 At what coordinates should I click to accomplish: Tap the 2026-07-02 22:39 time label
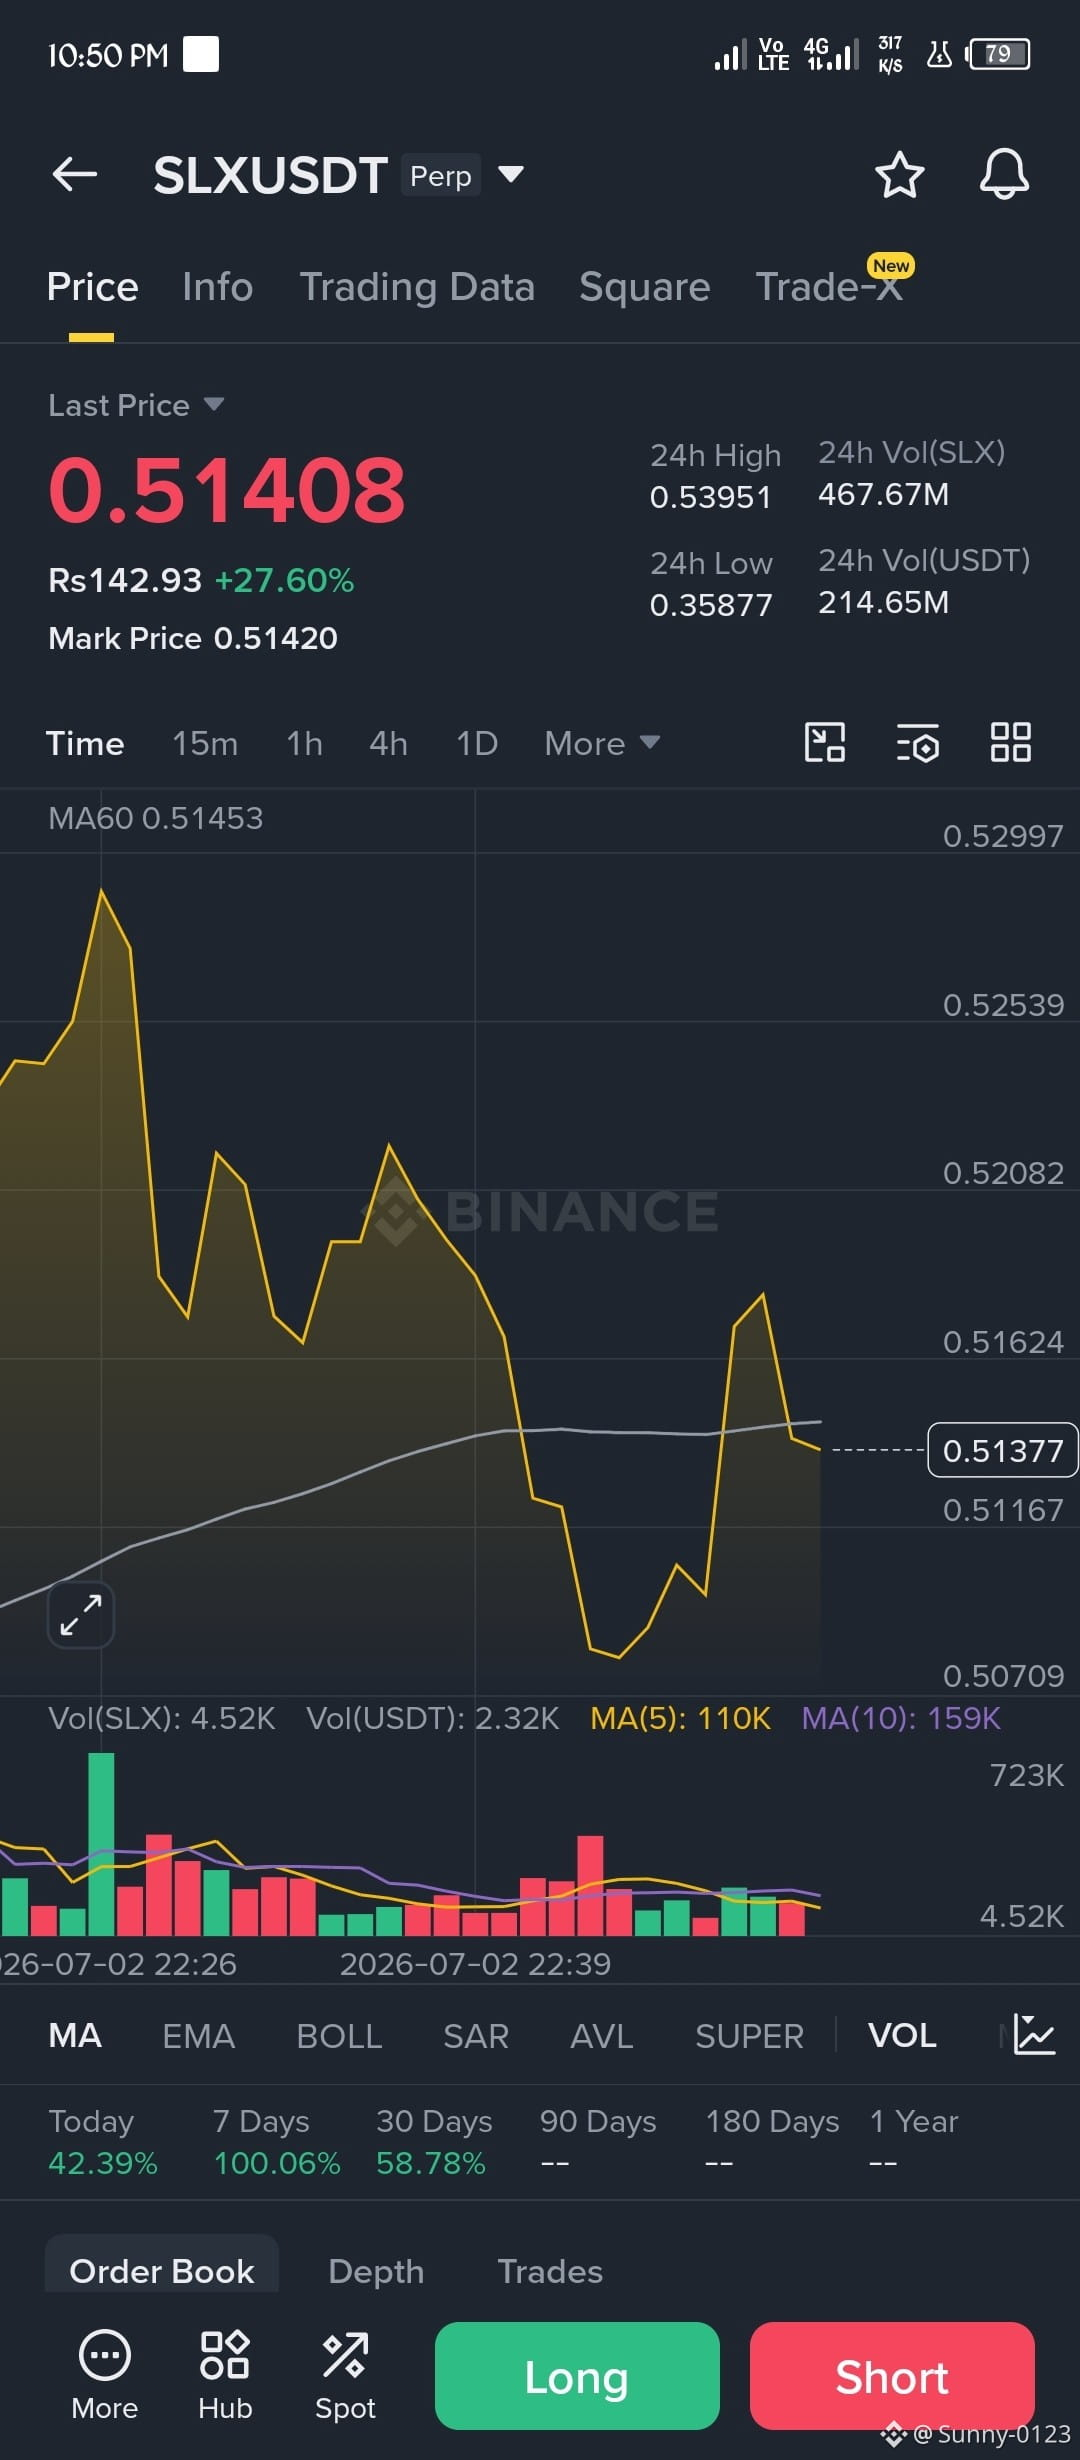[475, 1964]
